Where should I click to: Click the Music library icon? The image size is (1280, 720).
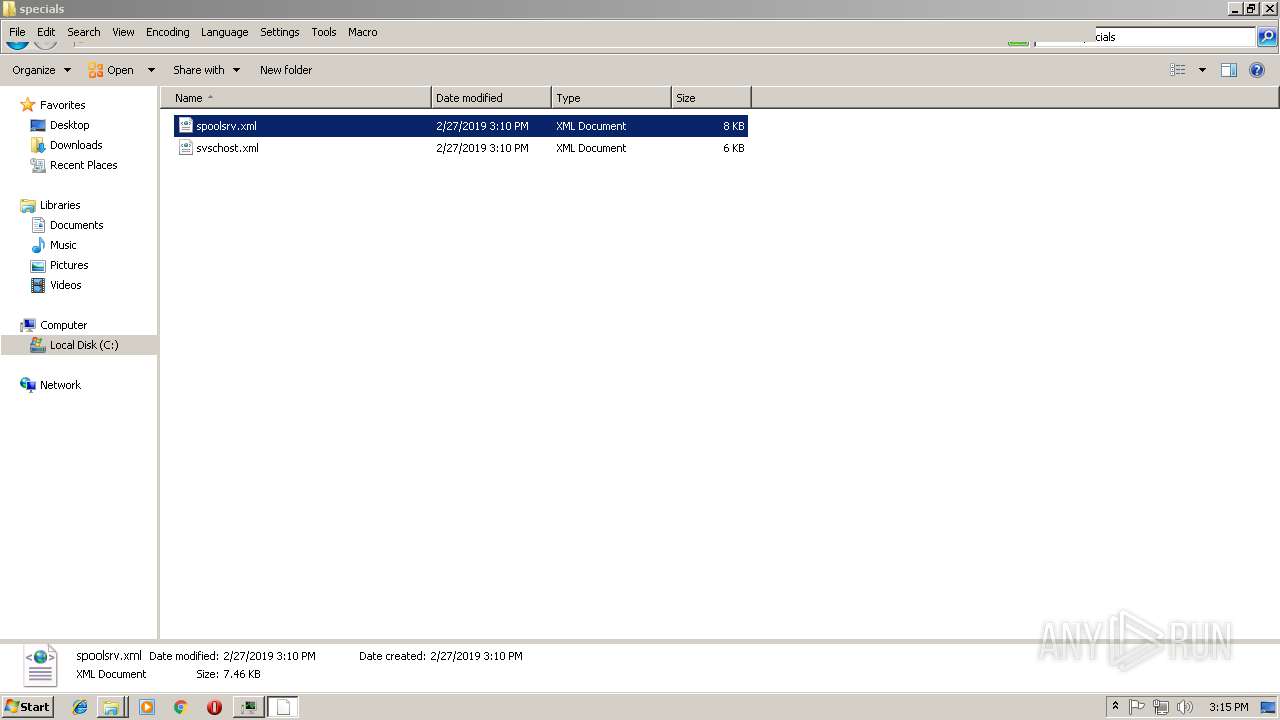coord(38,245)
